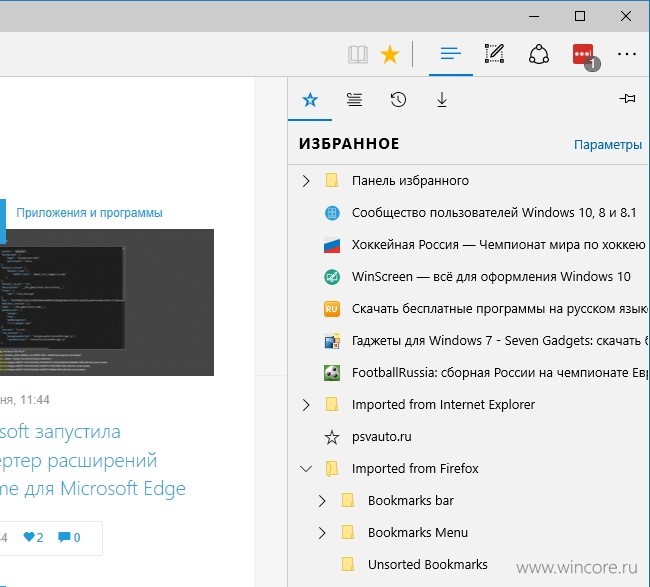Pin the Hub pane open
The height and width of the screenshot is (587, 650).
(x=627, y=99)
